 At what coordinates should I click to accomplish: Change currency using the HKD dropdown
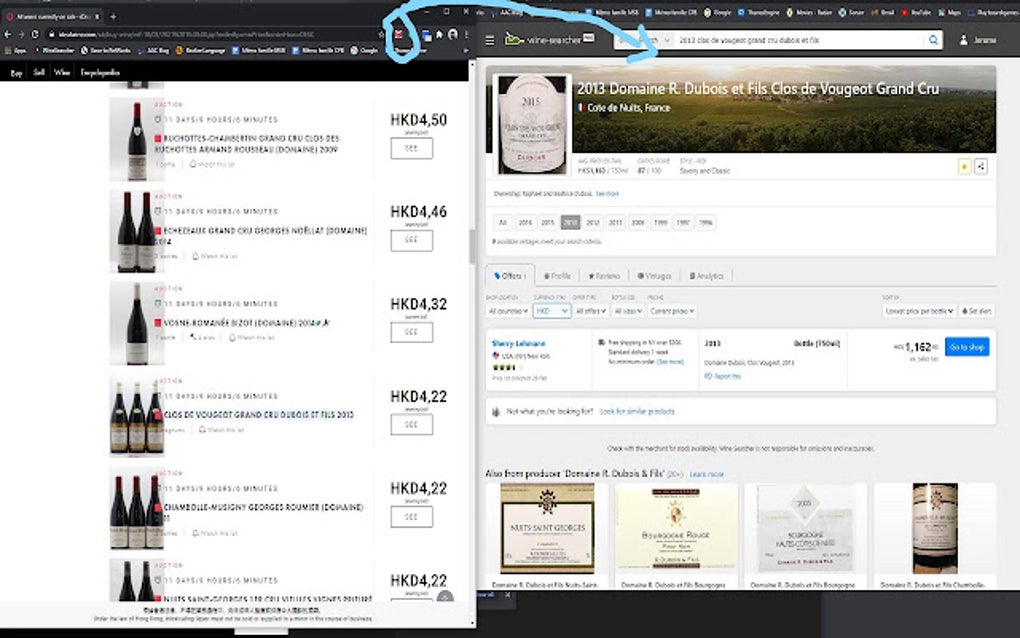point(551,311)
